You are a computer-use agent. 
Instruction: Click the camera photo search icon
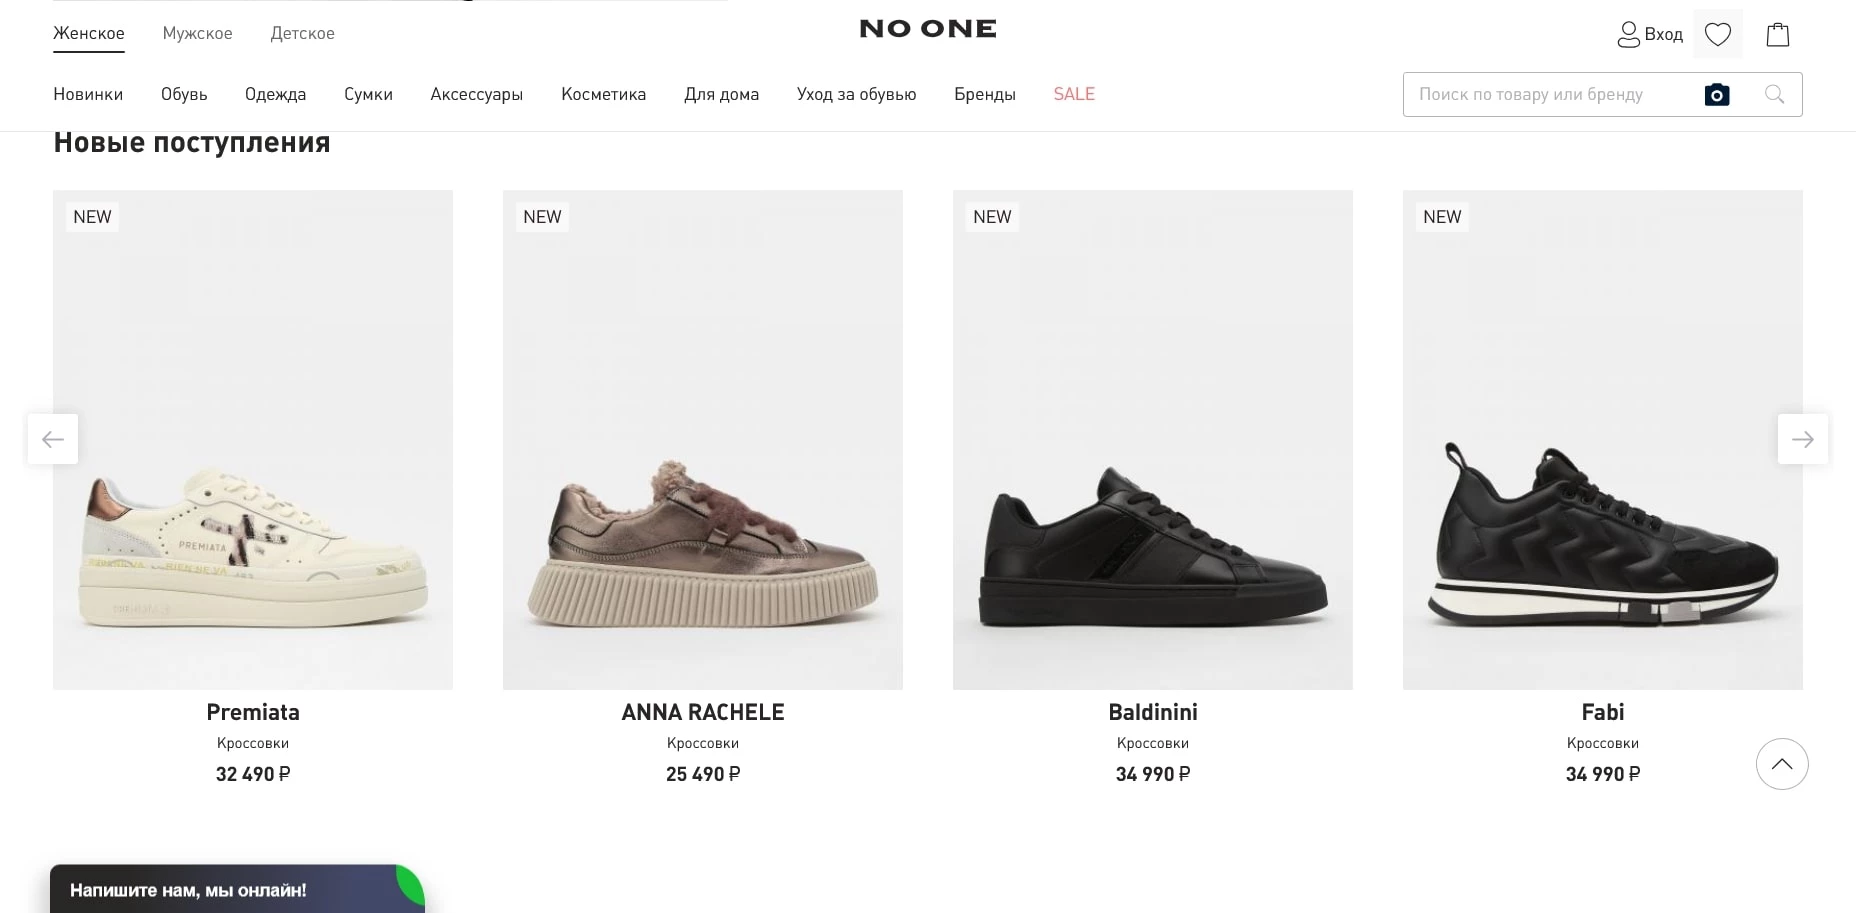pyautogui.click(x=1716, y=95)
